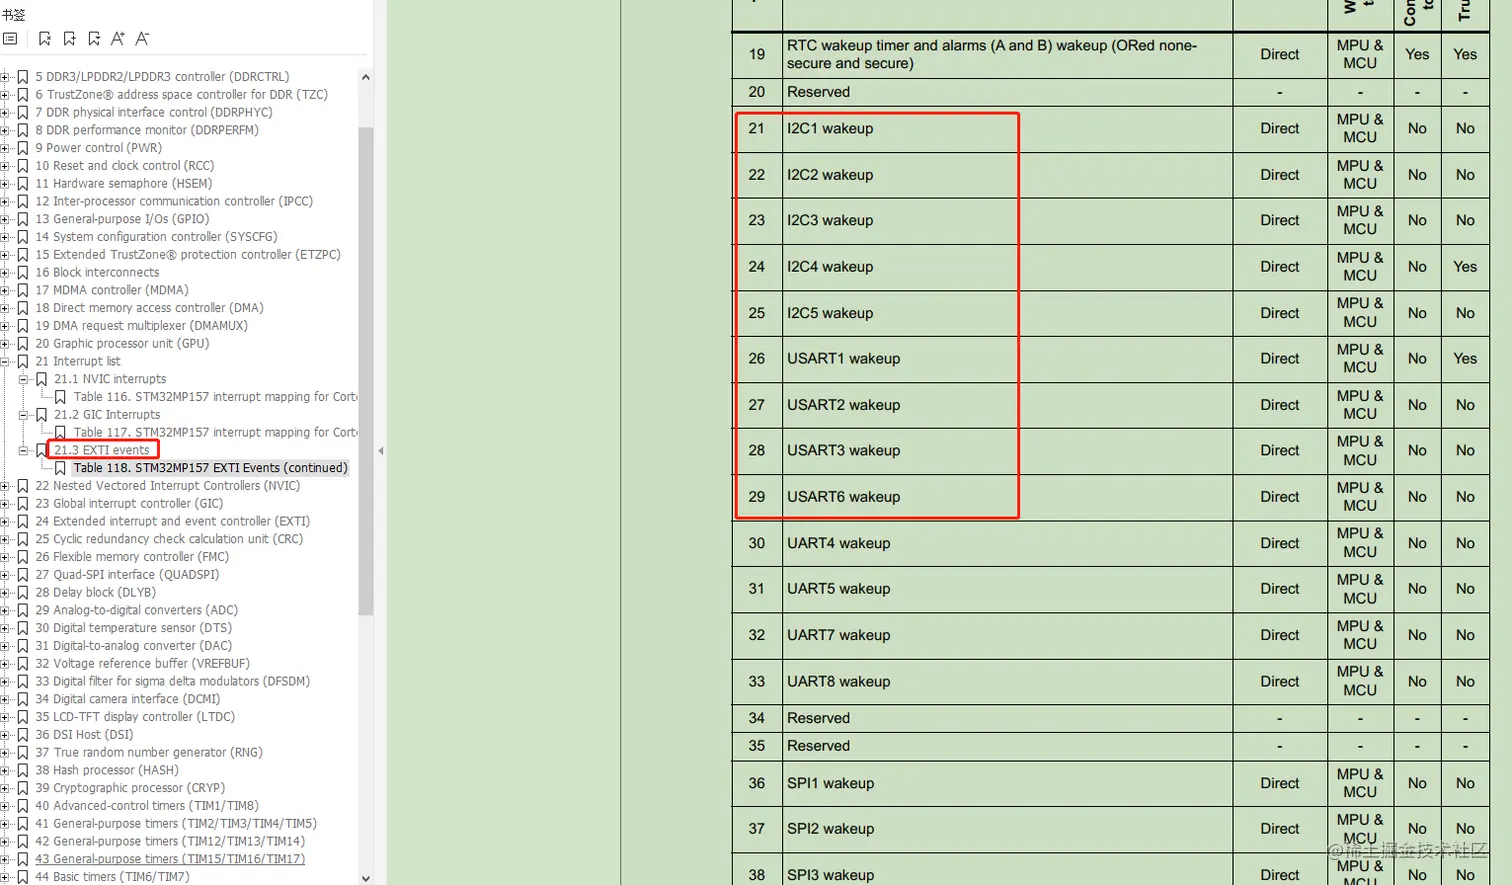
Task: Click bookmark icon beside 36 DSI Host
Action: tap(22, 735)
